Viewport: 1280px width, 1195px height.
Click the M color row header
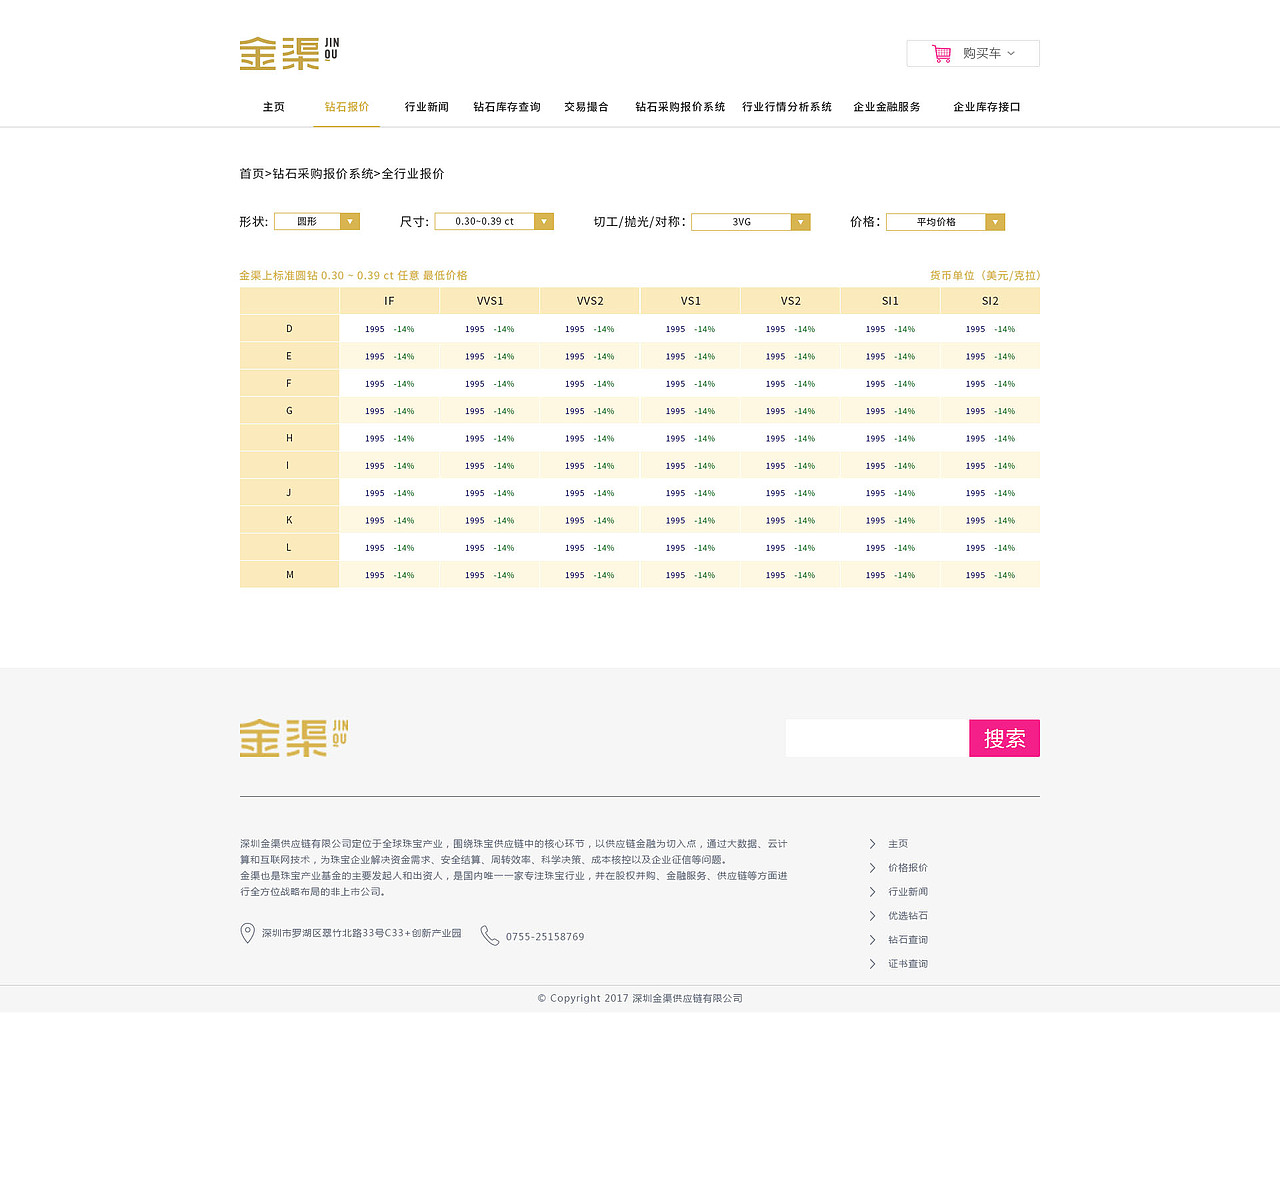tap(290, 575)
